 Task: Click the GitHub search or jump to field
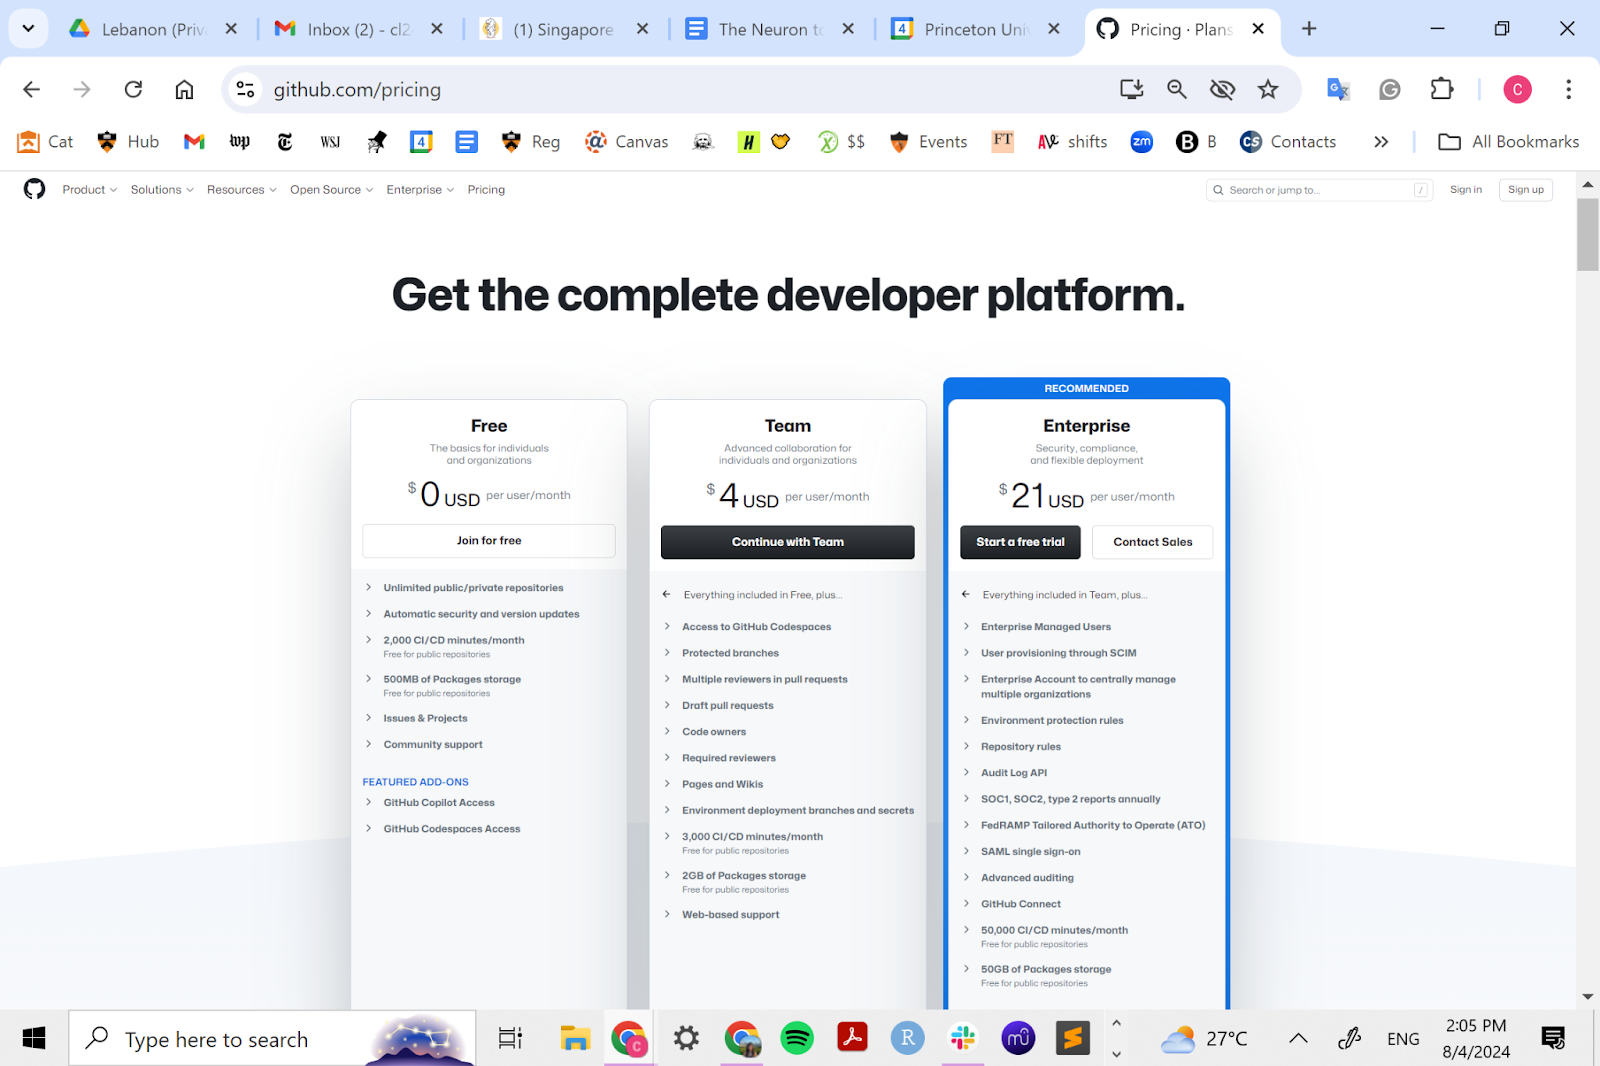coord(1319,190)
